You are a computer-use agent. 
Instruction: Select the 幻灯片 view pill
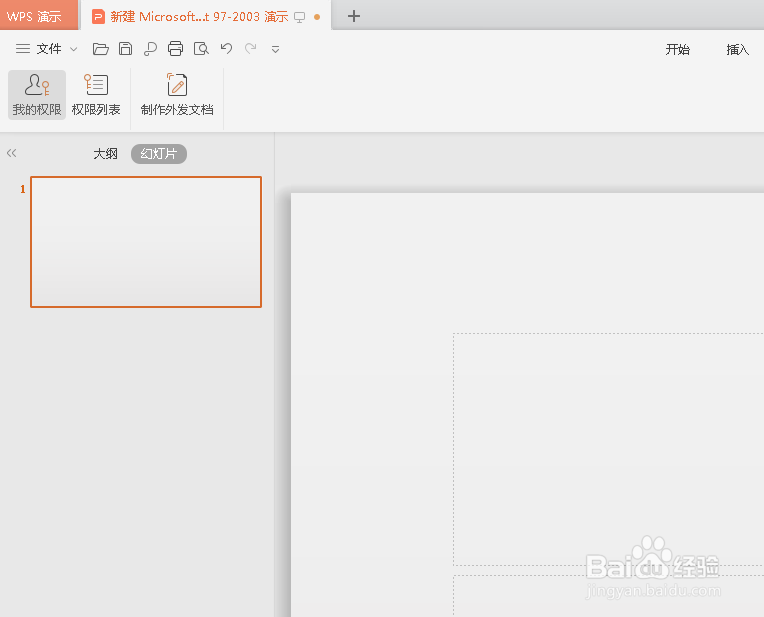(159, 154)
